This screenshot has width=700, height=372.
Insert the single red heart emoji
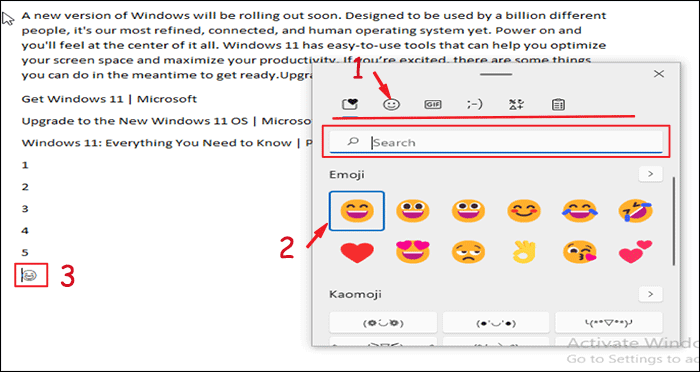[x=357, y=252]
